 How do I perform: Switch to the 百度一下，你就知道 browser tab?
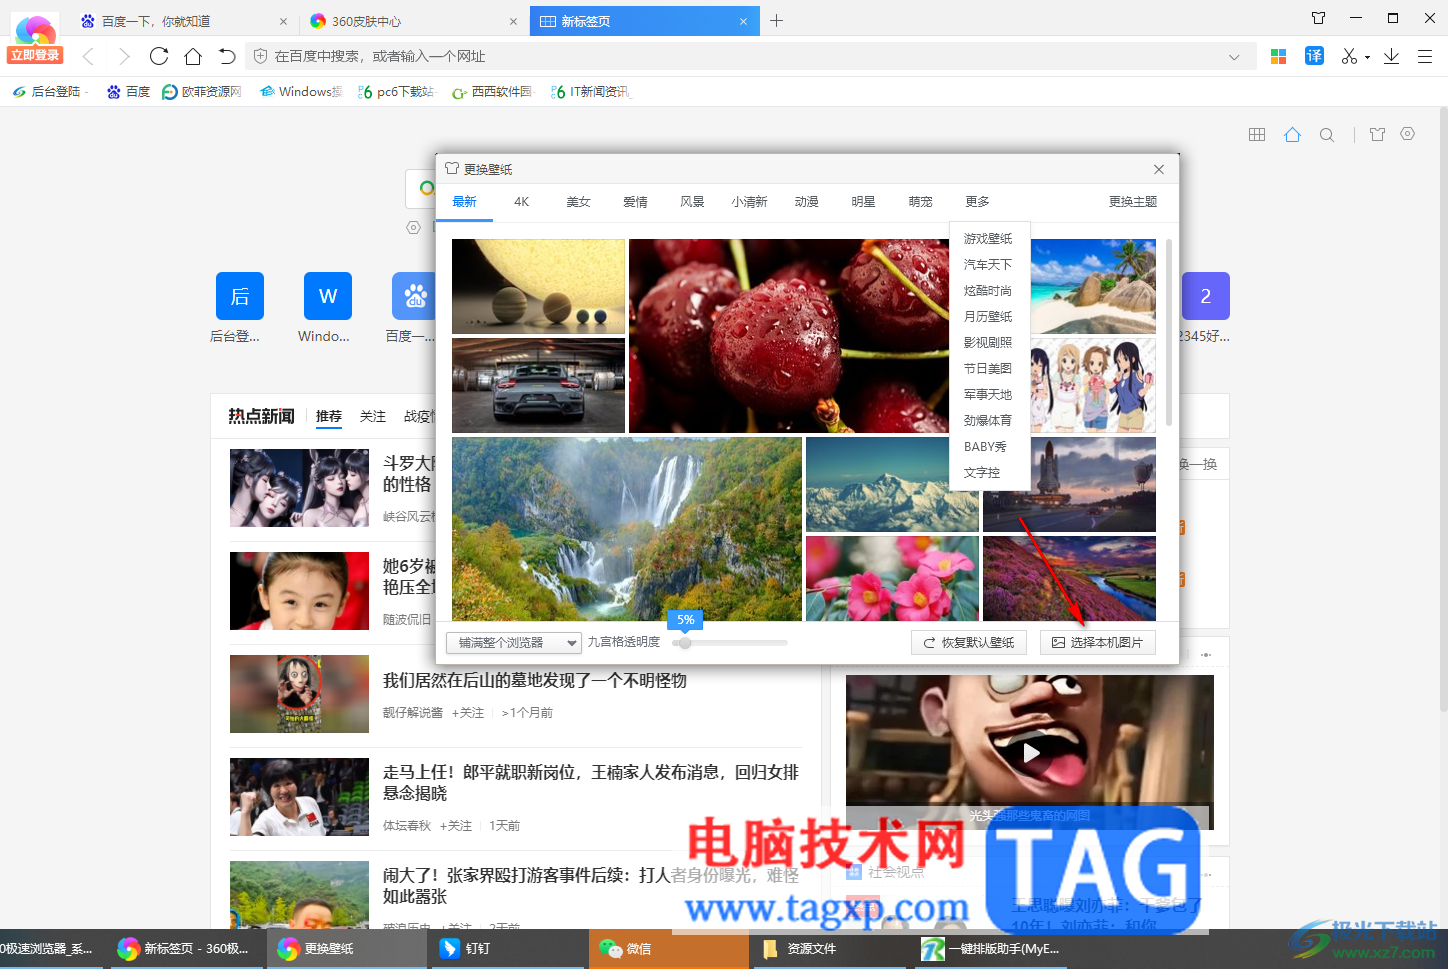183,21
